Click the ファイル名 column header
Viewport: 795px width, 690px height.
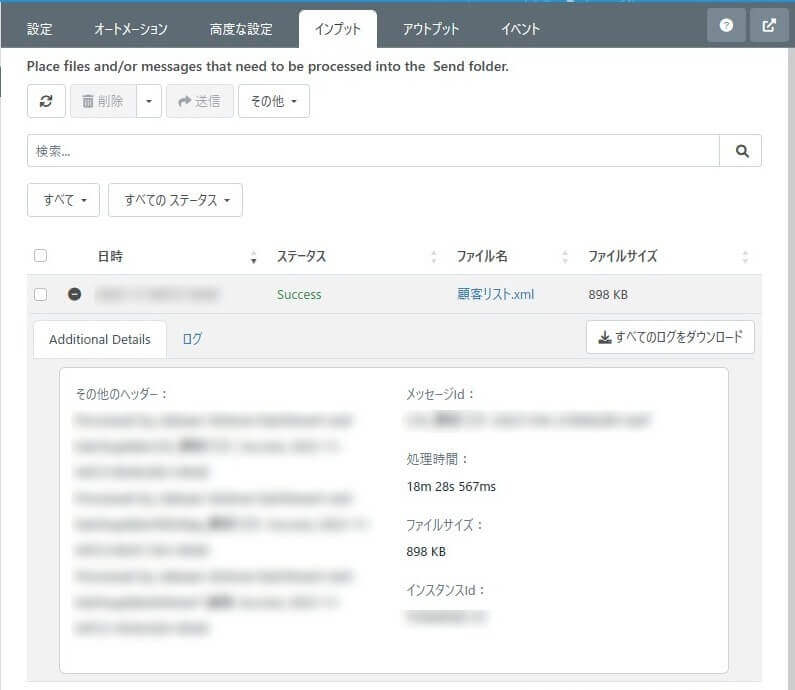coord(482,256)
